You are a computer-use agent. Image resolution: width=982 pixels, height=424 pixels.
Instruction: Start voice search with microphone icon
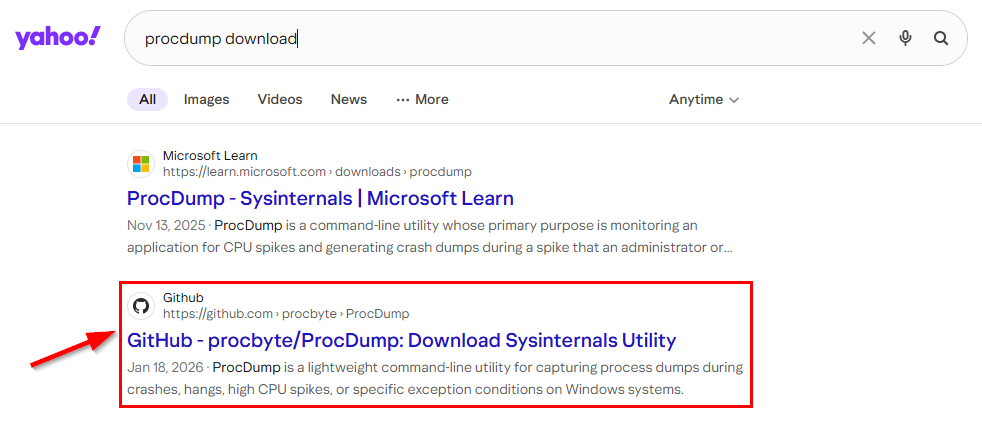(x=905, y=38)
